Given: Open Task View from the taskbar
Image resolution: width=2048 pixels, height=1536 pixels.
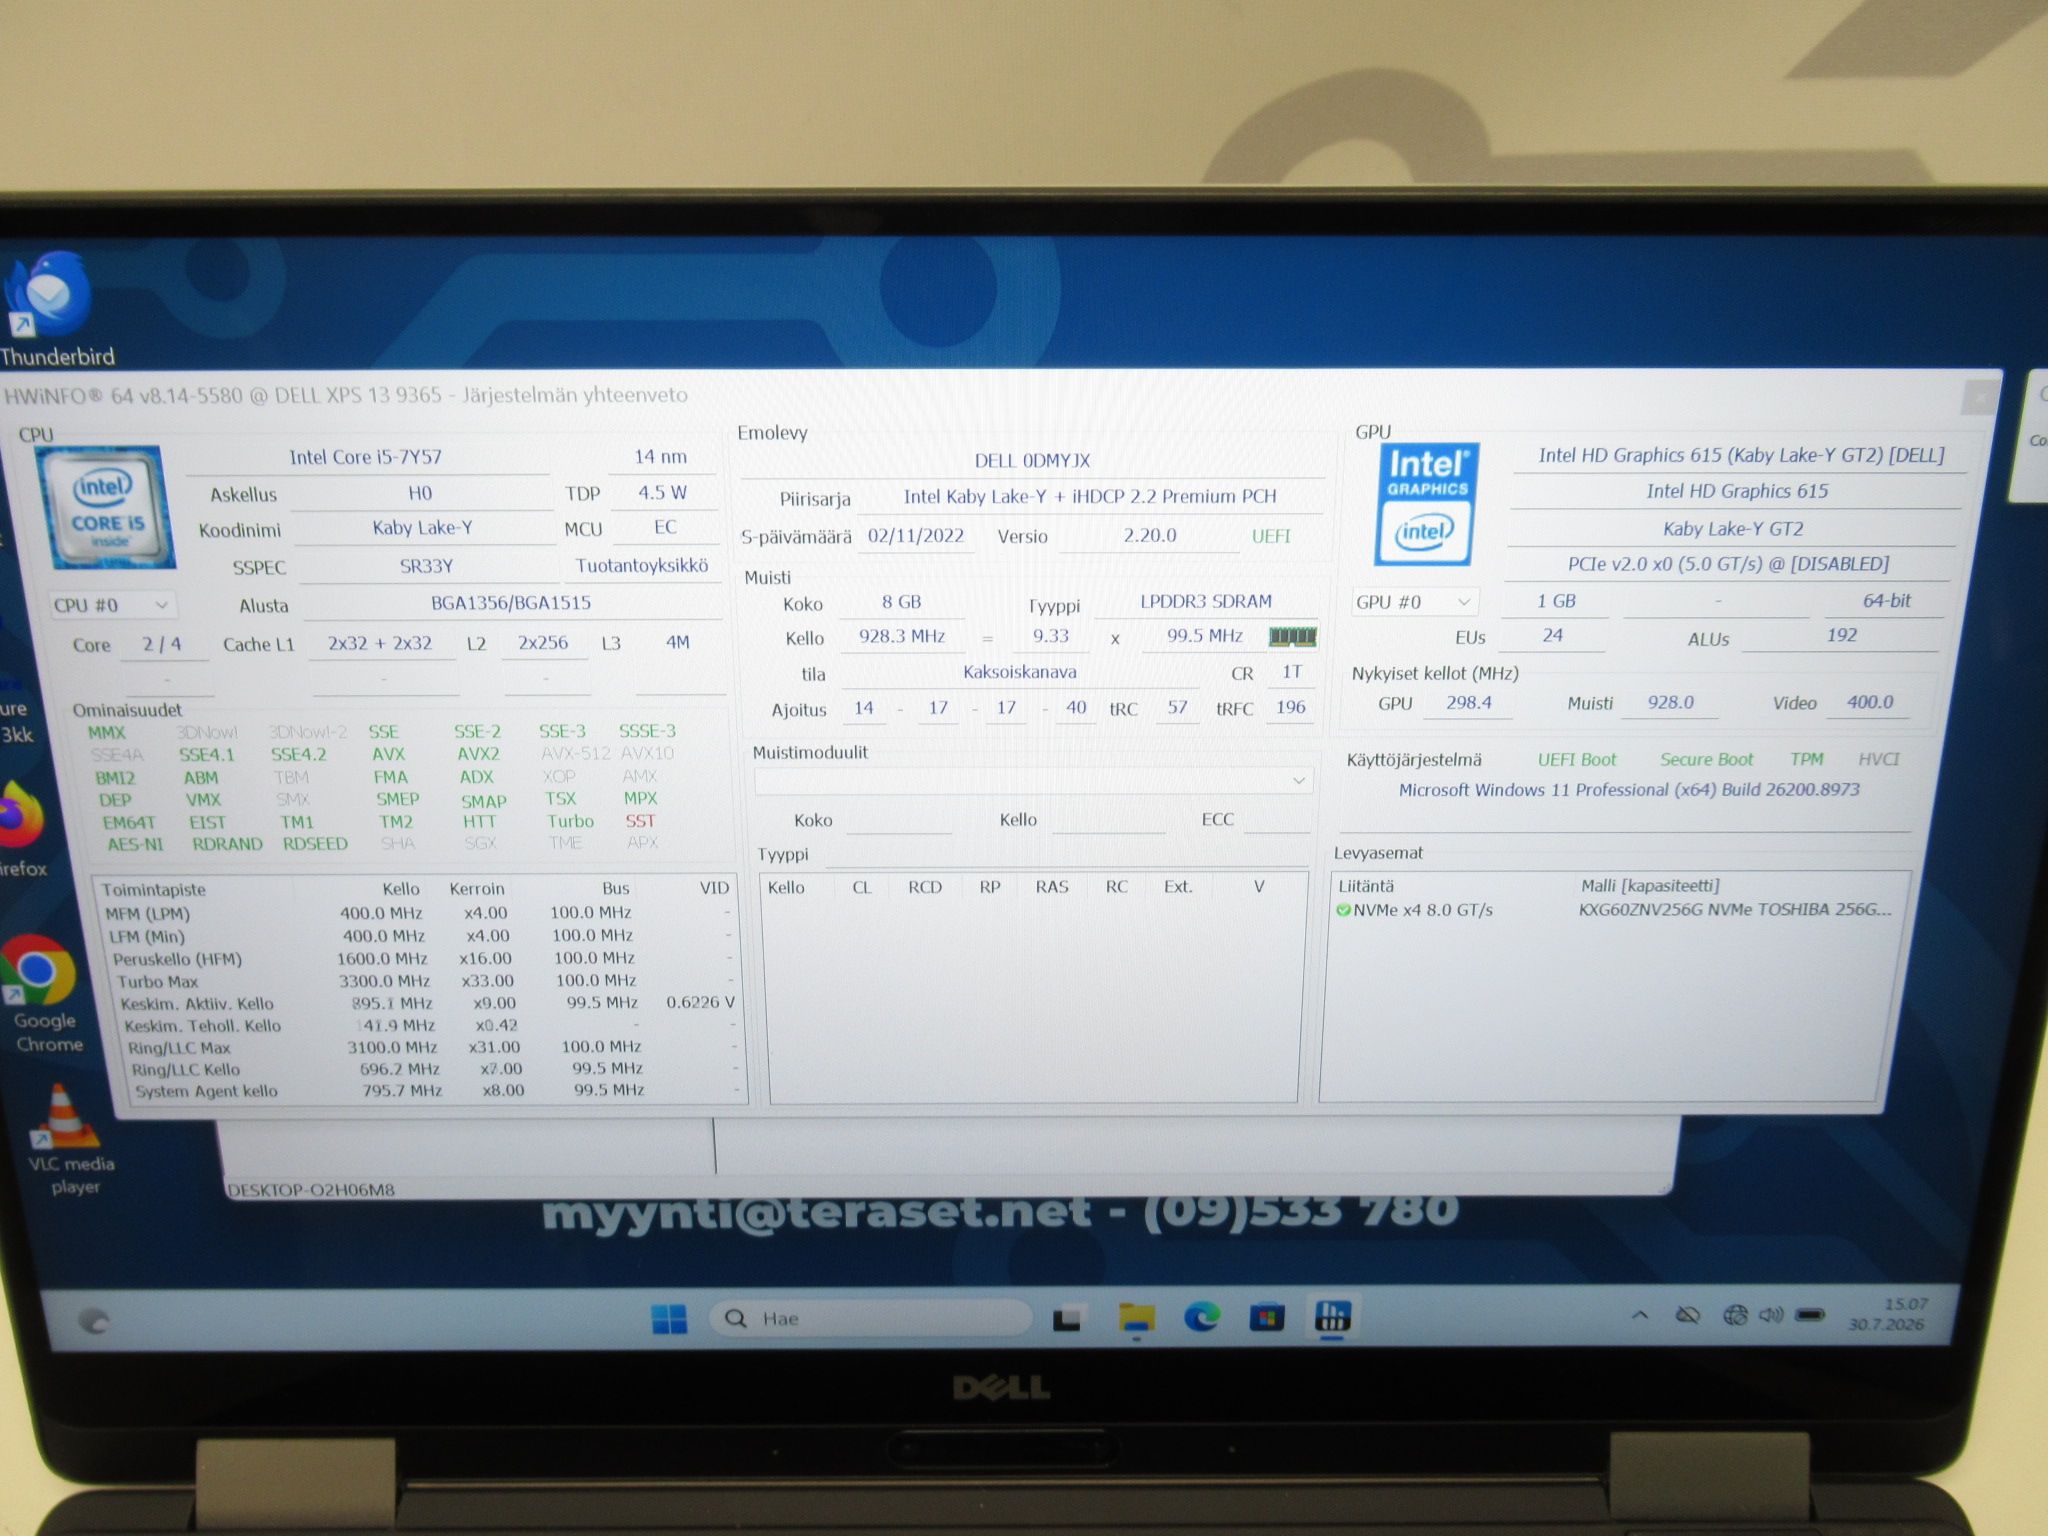Looking at the screenshot, I should point(1066,1319).
